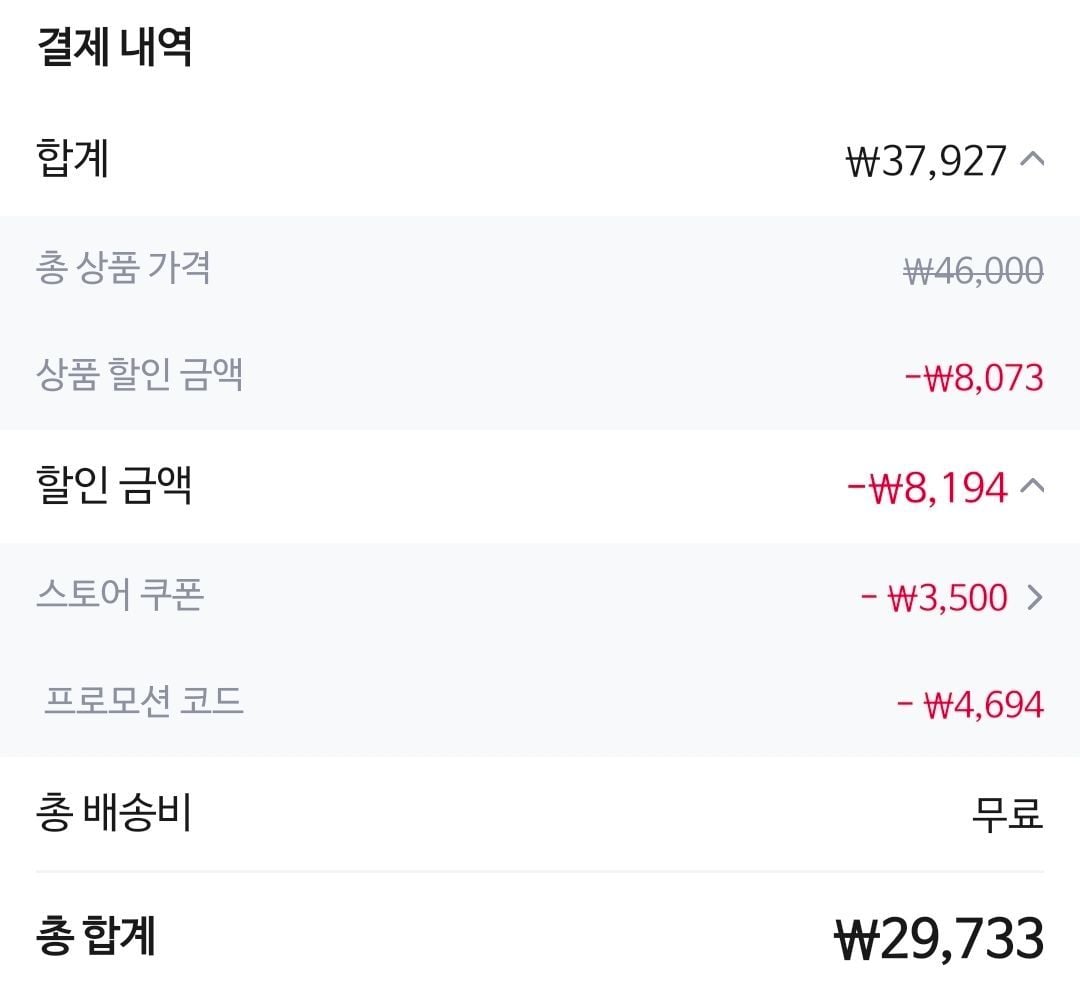Click the -₩8,194 discount total
Image resolution: width=1080 pixels, height=998 pixels.
(926, 487)
